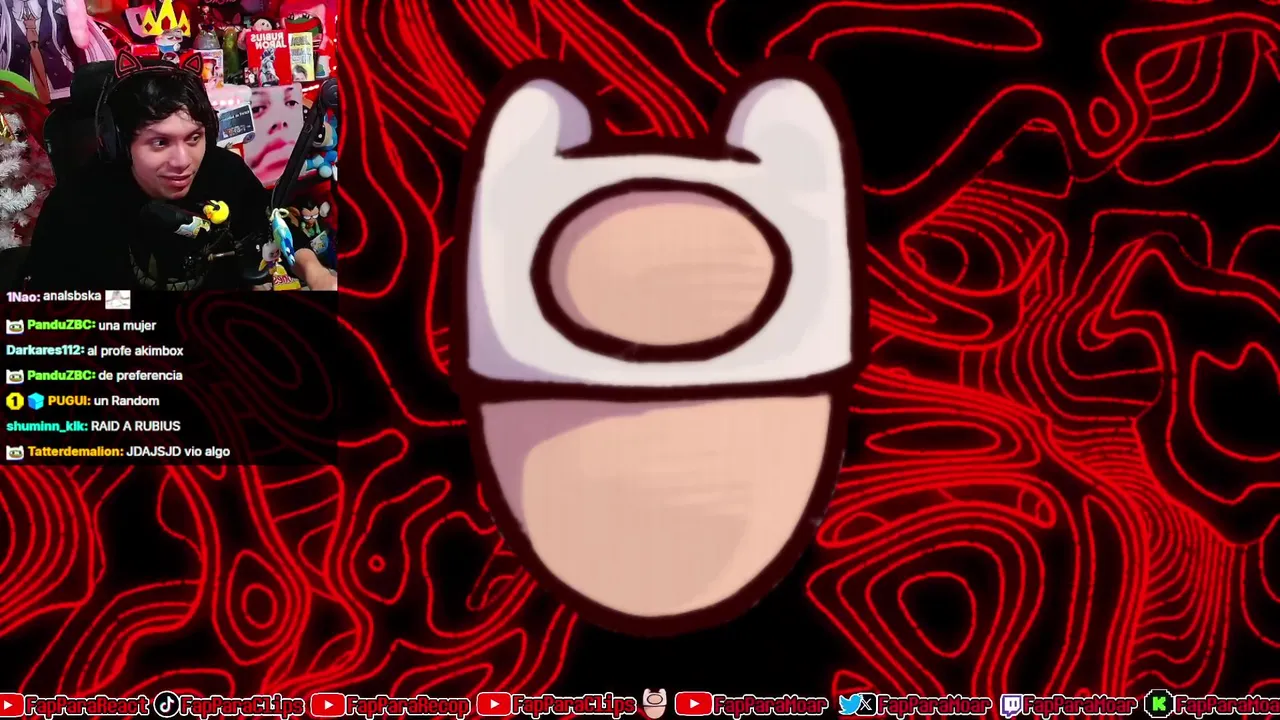This screenshot has height=720, width=1280.
Task: Click the chat message 'un Random'
Action: [126, 401]
